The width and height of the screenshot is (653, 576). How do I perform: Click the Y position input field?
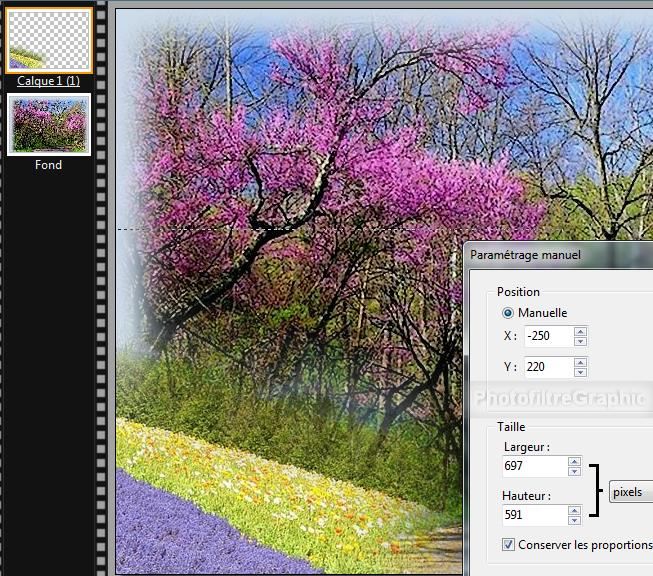[x=548, y=367]
